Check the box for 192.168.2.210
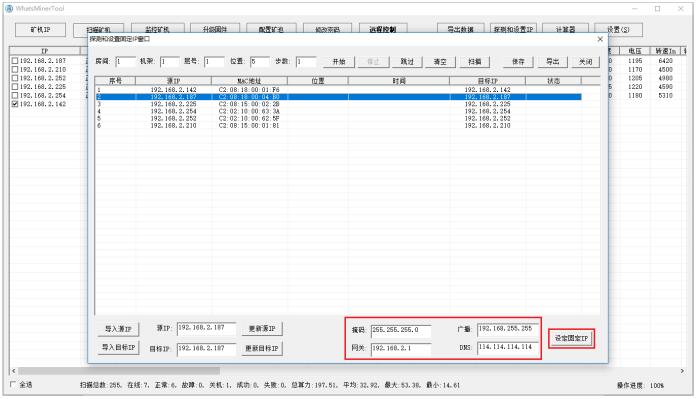Image resolution: width=697 pixels, height=399 pixels. 15,69
